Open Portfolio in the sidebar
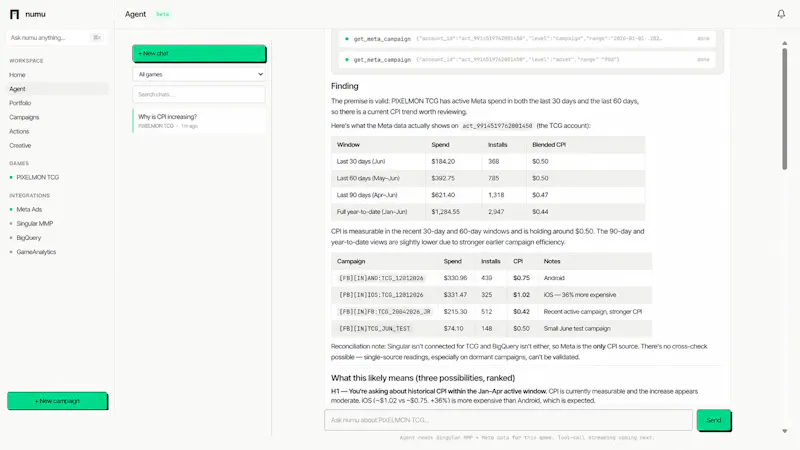Image resolution: width=800 pixels, height=450 pixels. click(20, 103)
